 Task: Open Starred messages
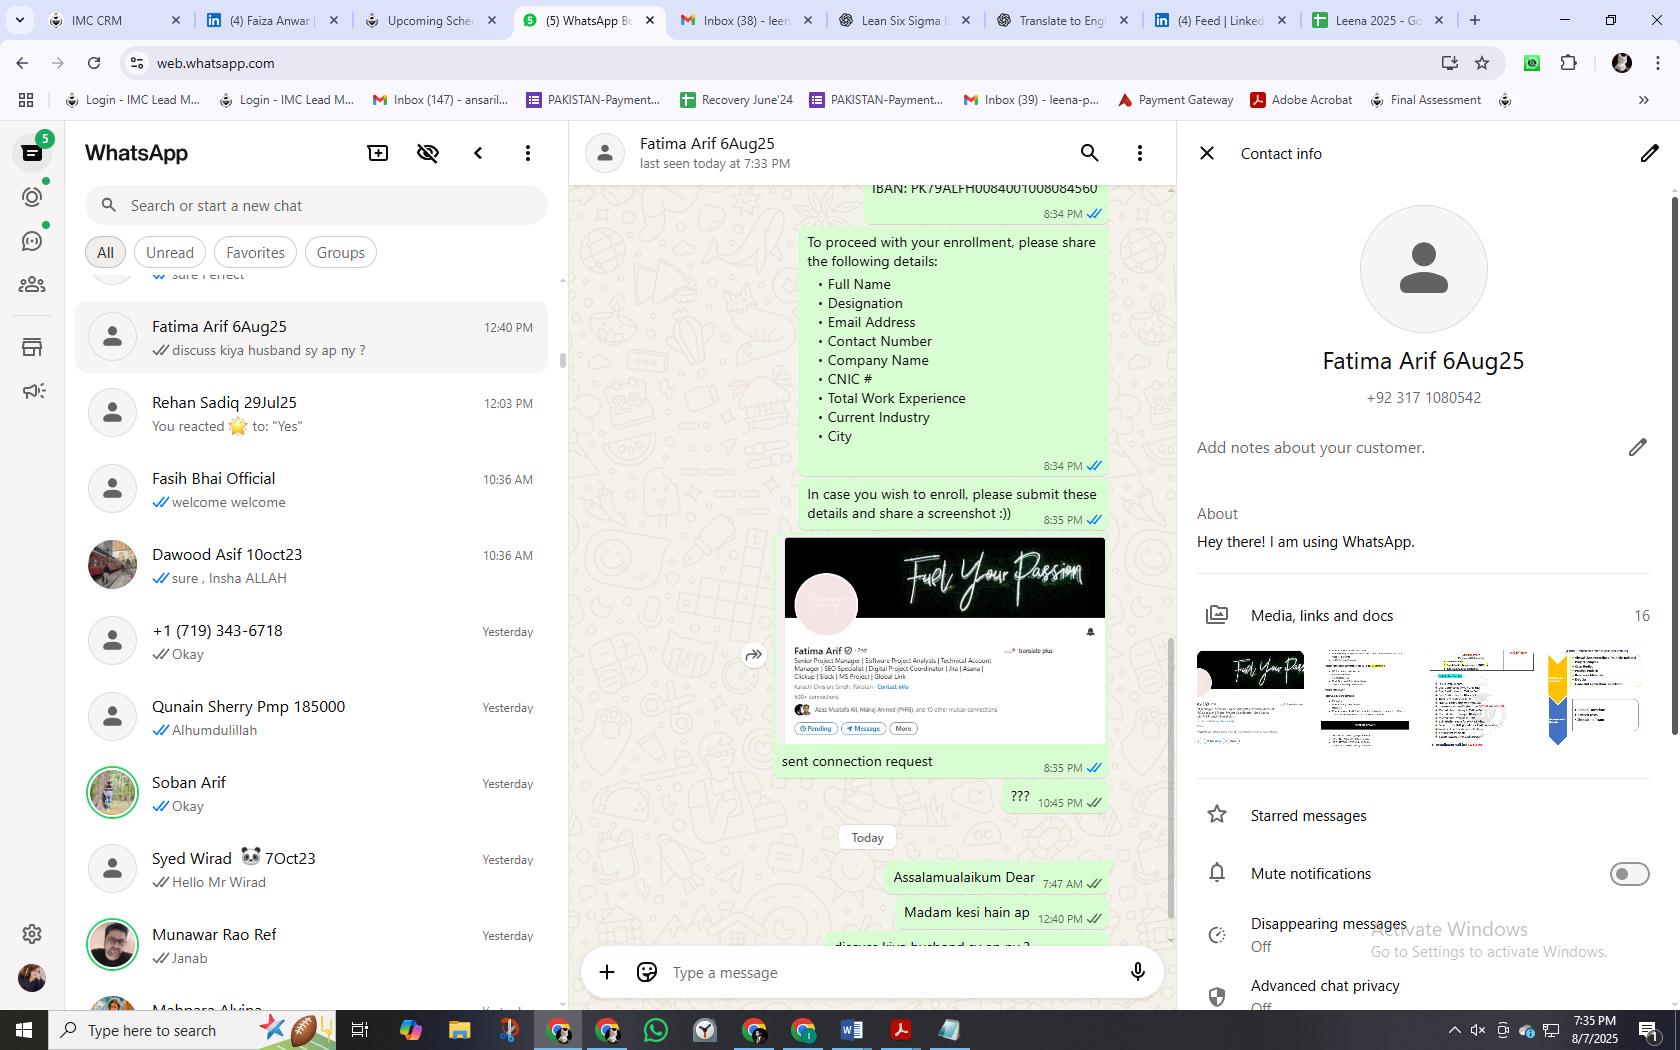[1423, 816]
